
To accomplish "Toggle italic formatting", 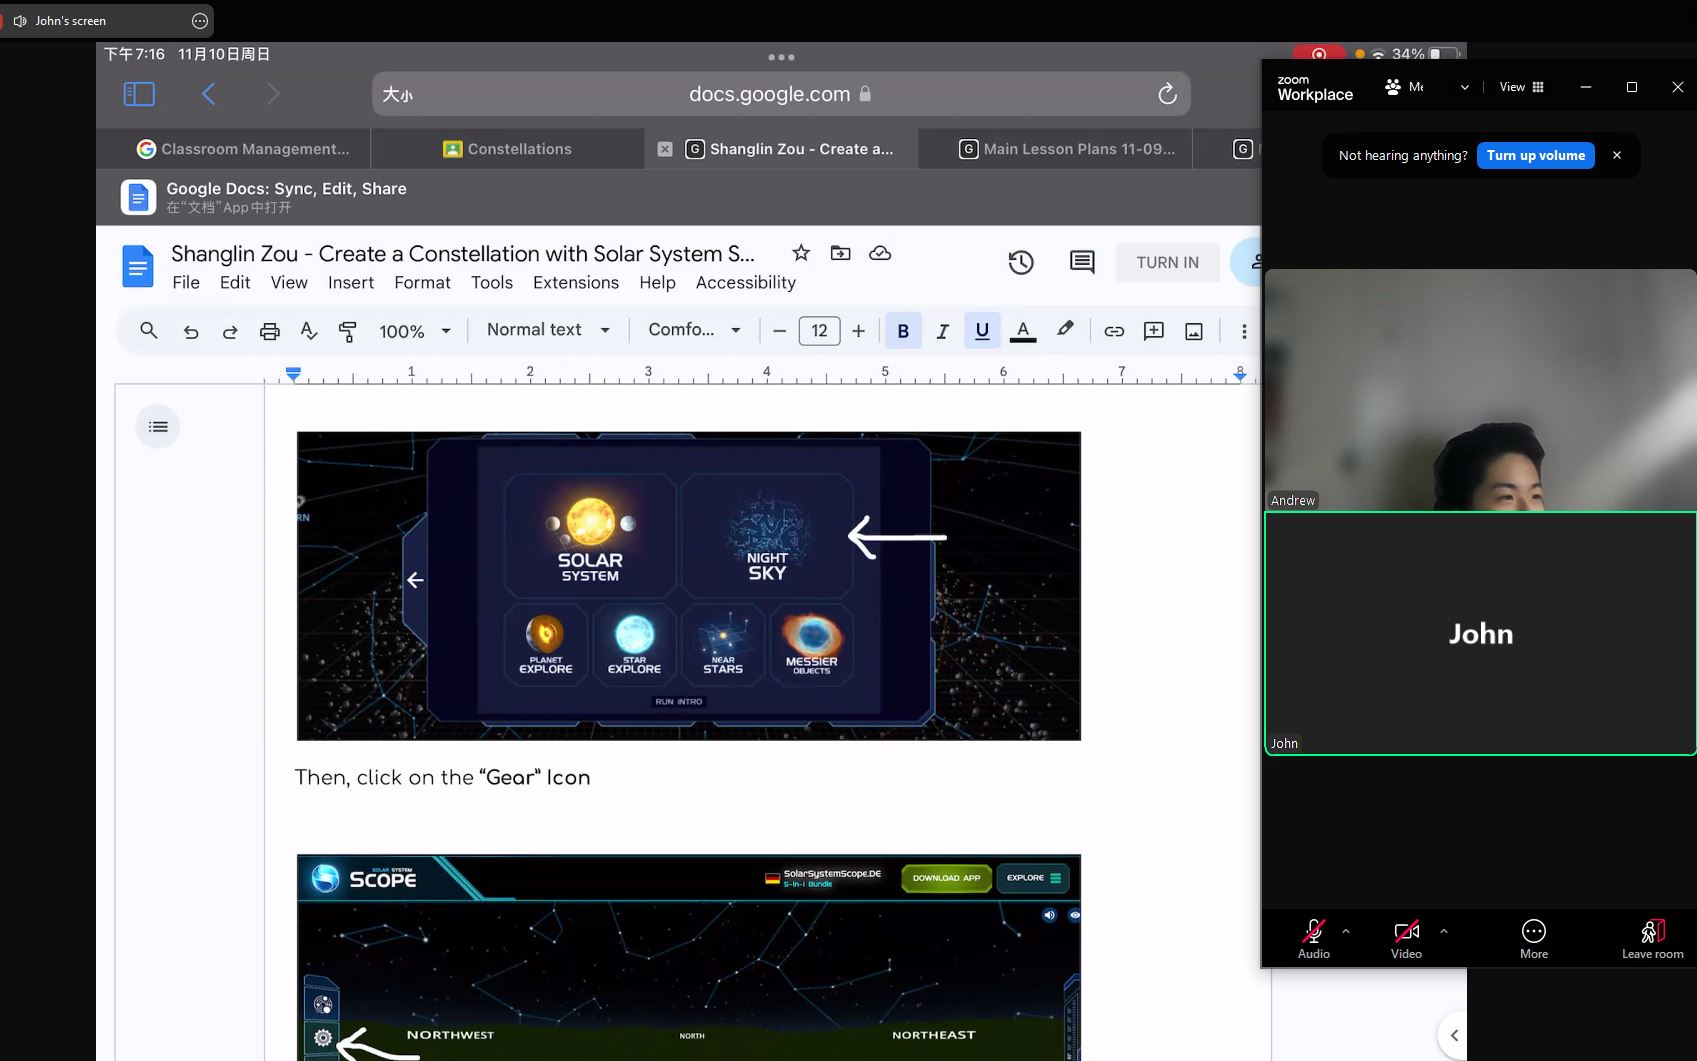I will pyautogui.click(x=942, y=331).
